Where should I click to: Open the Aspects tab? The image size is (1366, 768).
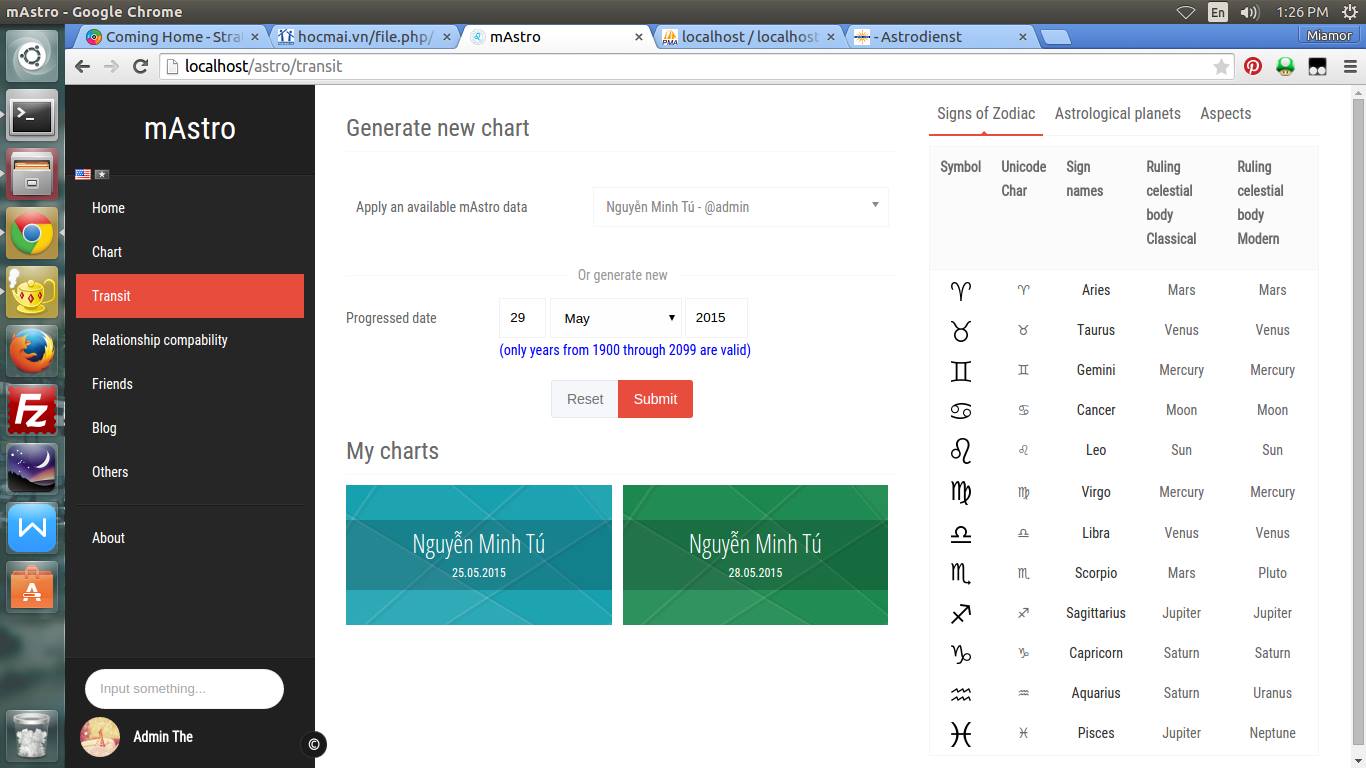pos(1225,114)
